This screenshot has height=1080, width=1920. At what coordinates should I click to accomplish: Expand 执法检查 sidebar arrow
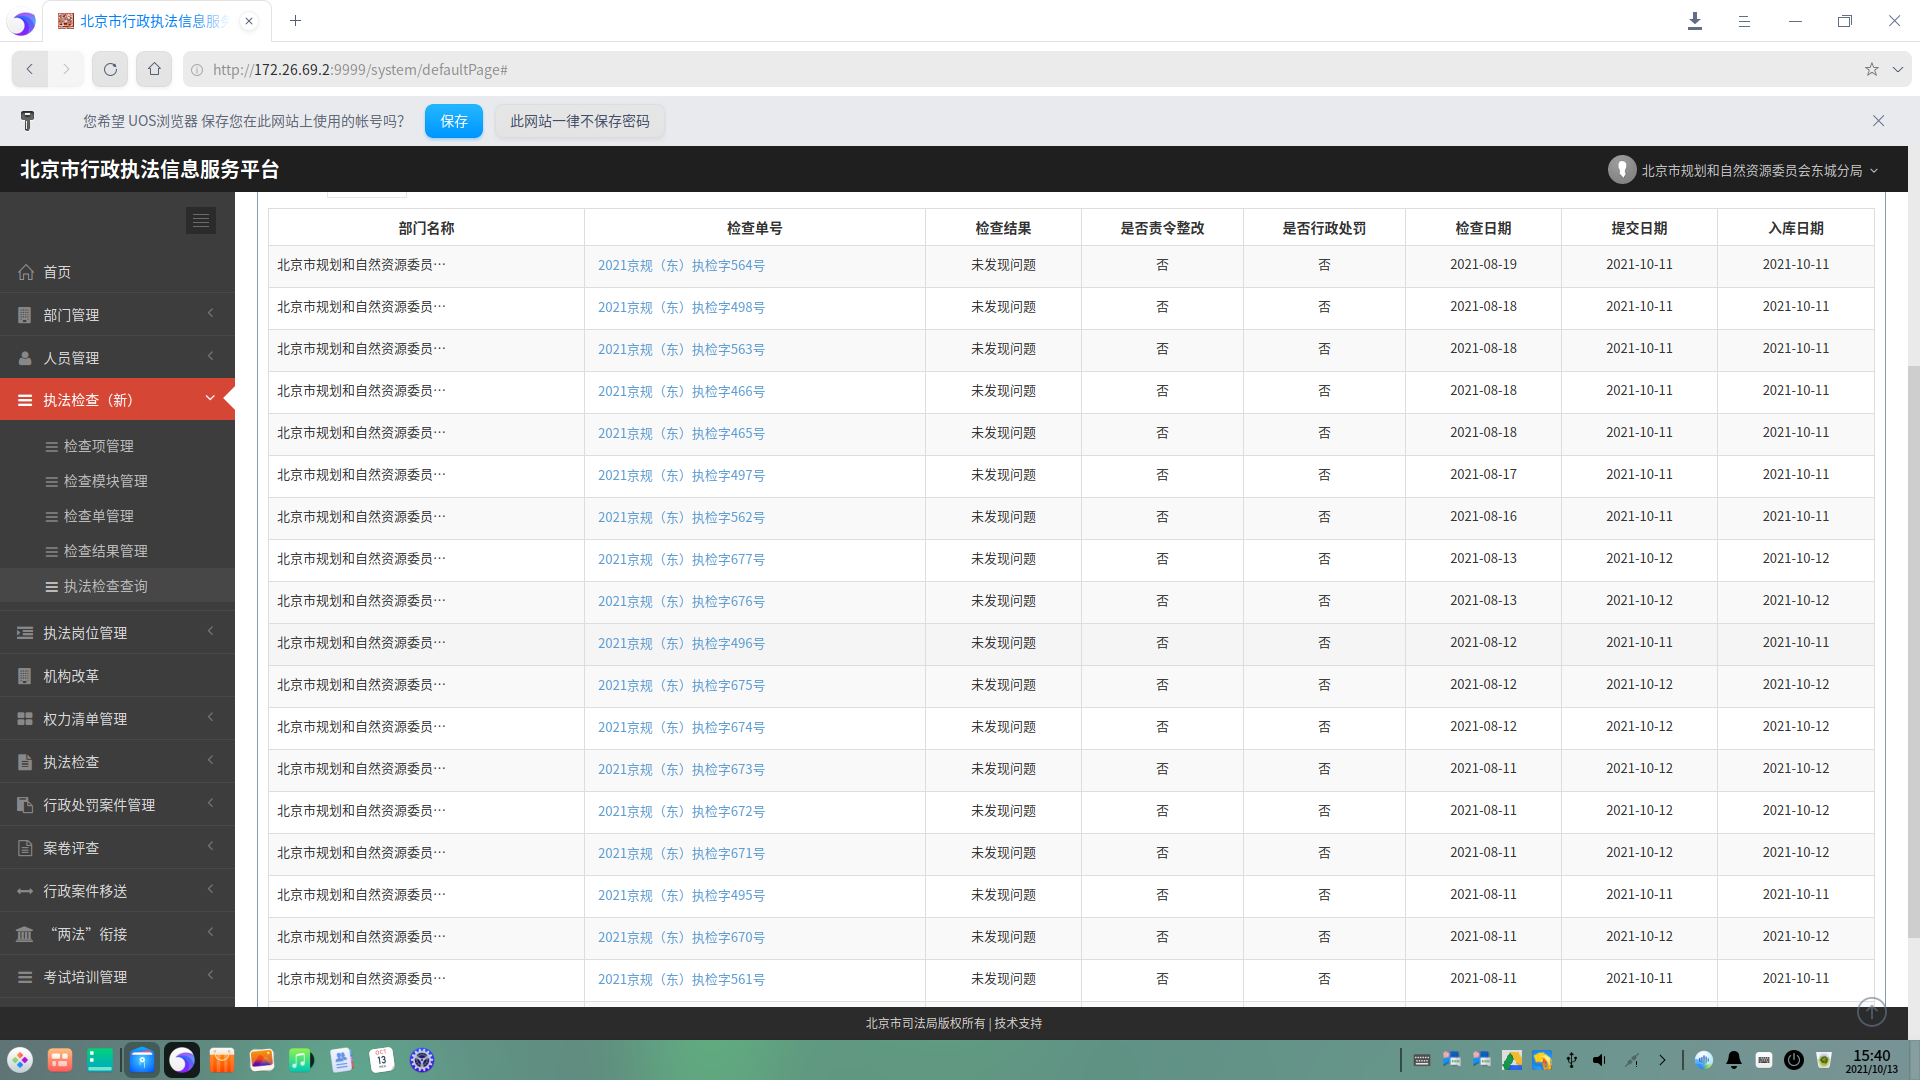point(210,761)
